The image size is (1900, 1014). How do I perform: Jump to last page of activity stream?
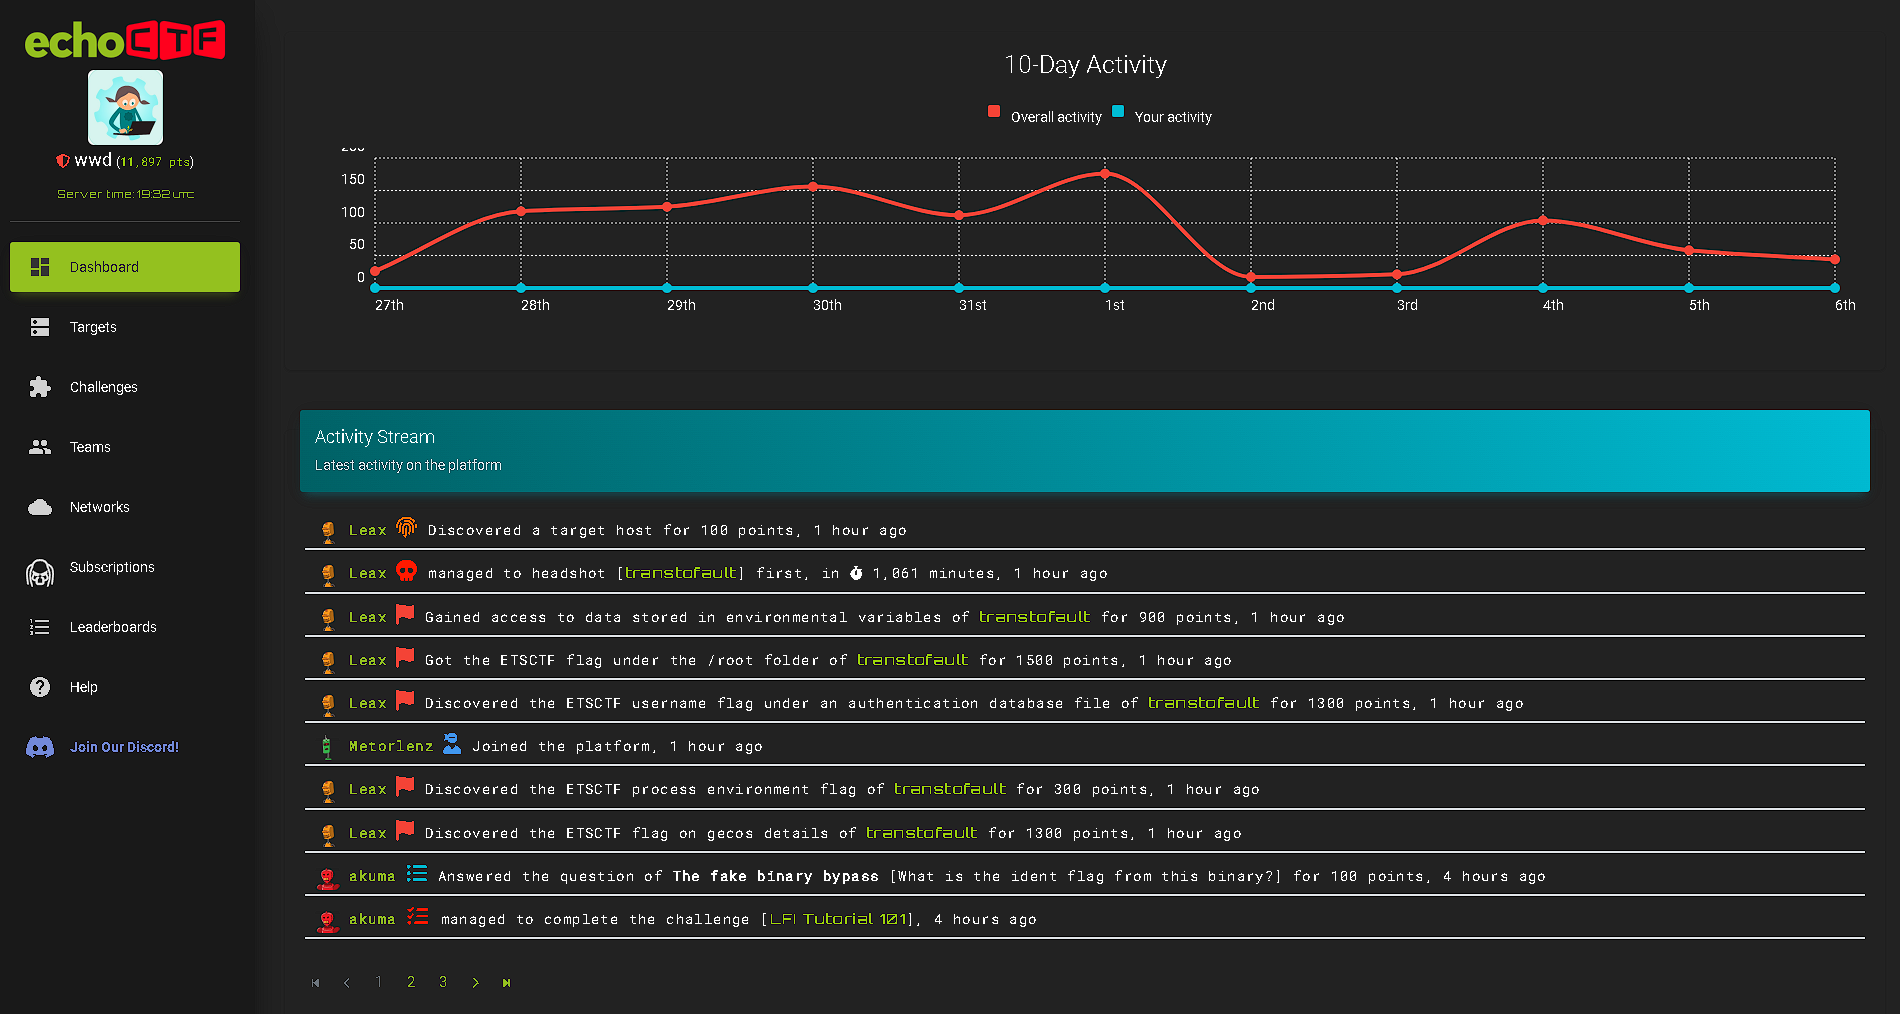pyautogui.click(x=506, y=983)
